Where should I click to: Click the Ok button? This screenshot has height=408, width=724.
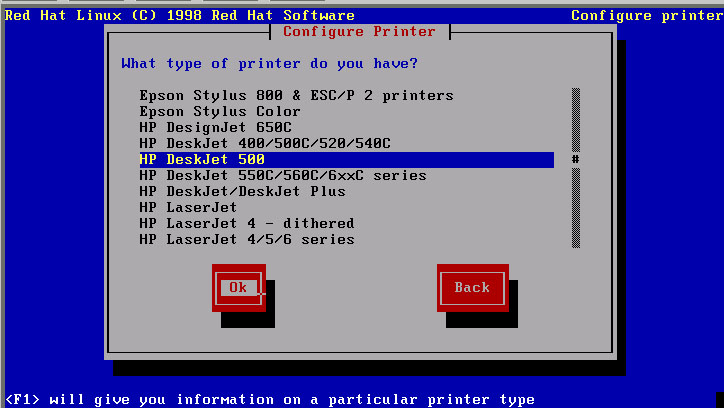(239, 288)
